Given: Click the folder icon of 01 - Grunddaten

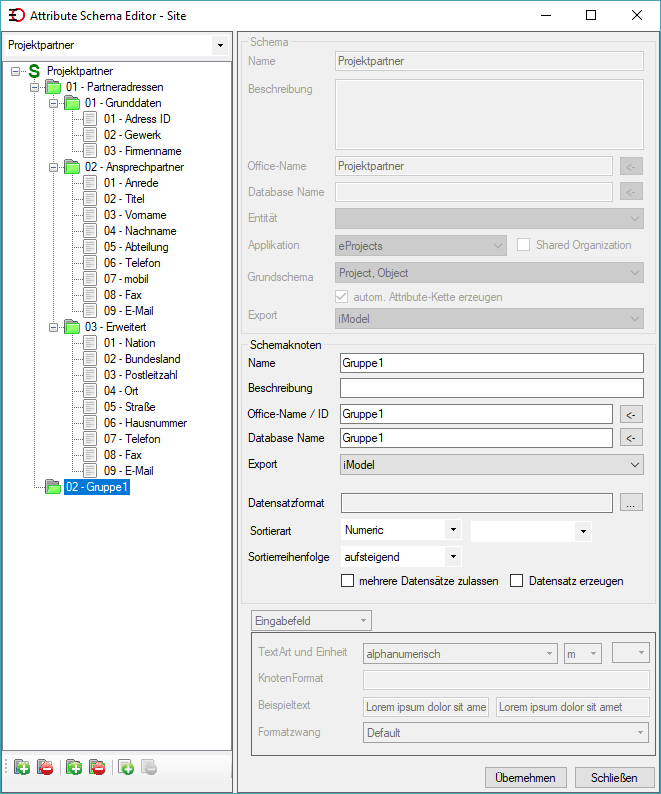Looking at the screenshot, I should (x=72, y=103).
